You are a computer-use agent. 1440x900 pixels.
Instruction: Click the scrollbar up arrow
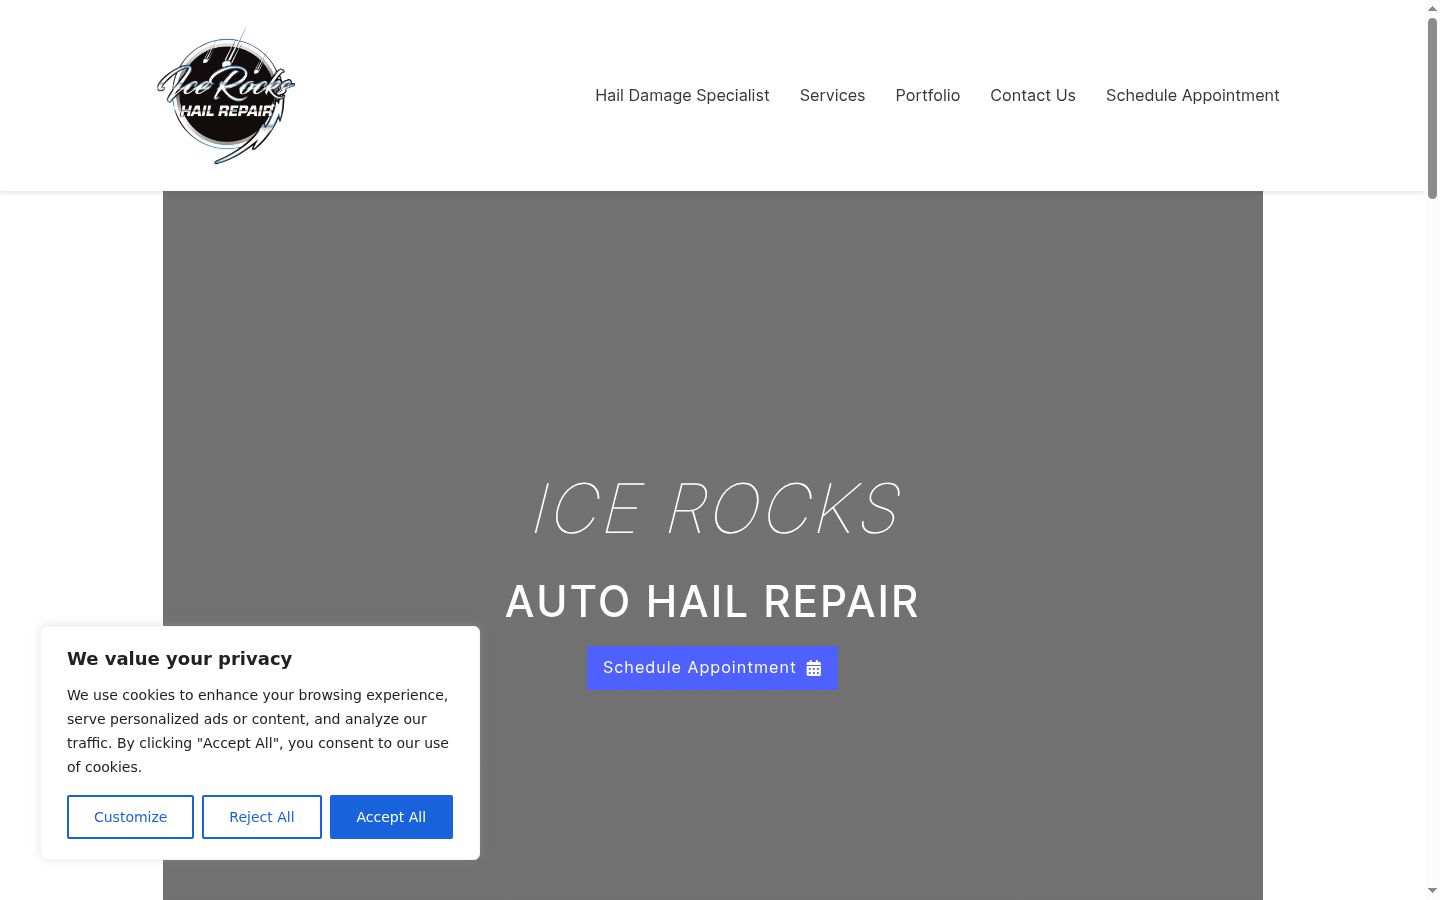[x=1432, y=7]
